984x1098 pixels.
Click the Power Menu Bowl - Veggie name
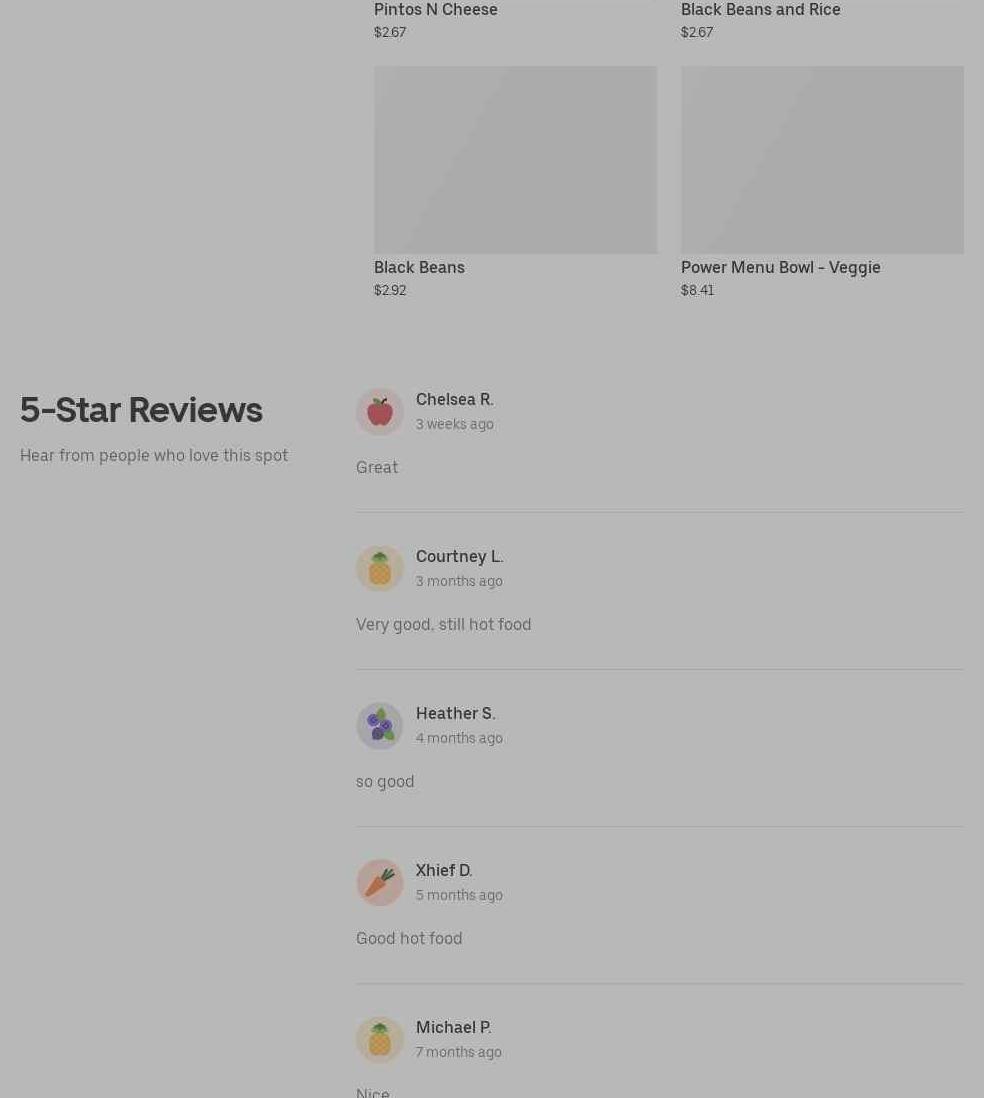click(x=781, y=267)
